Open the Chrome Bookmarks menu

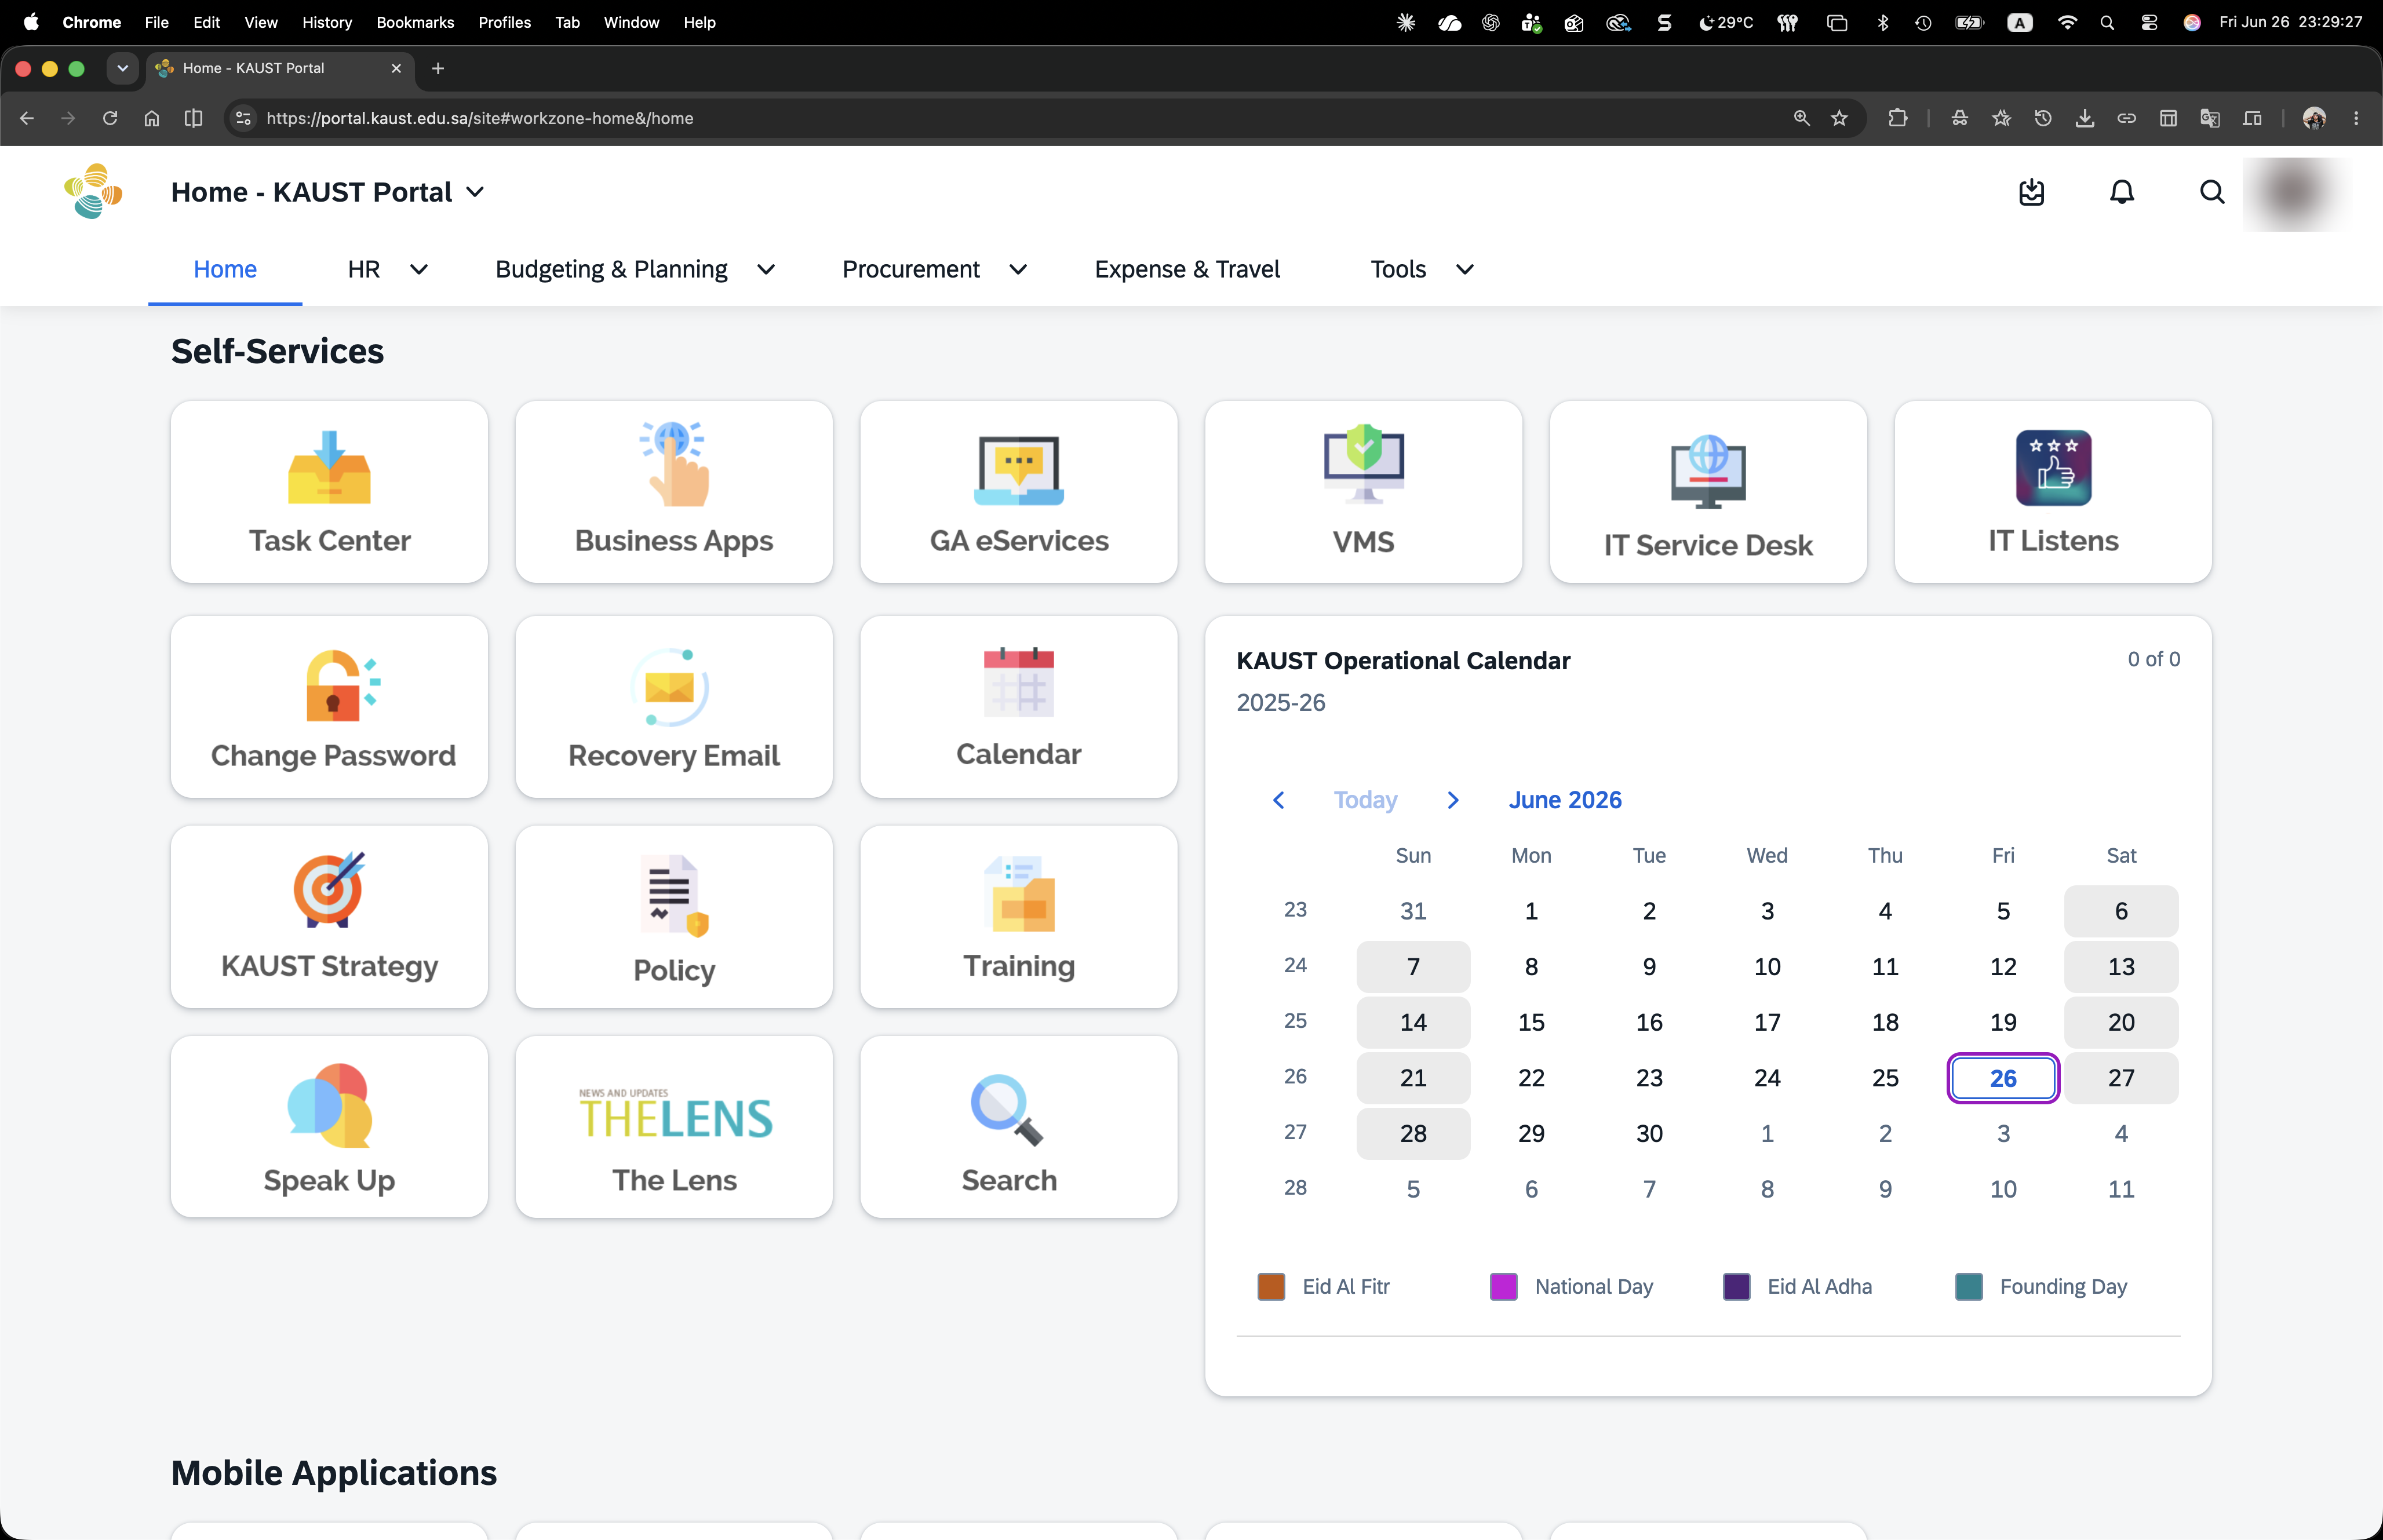415,22
